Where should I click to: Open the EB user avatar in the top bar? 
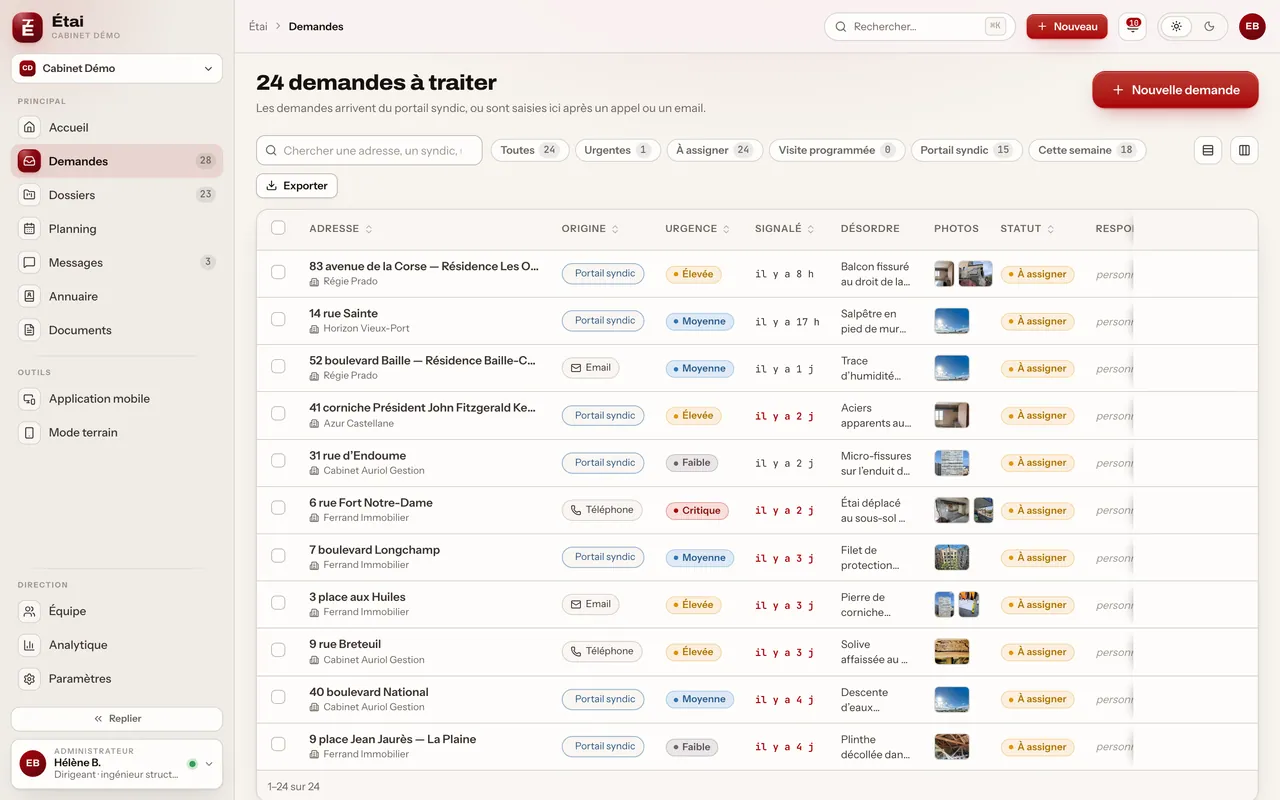[x=1252, y=27]
